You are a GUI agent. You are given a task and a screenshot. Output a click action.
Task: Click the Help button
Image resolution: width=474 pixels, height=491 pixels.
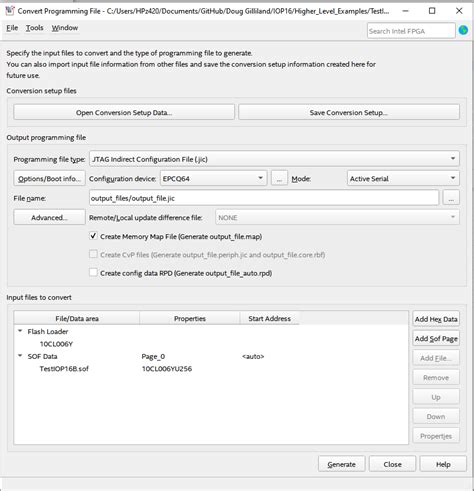coord(443,464)
